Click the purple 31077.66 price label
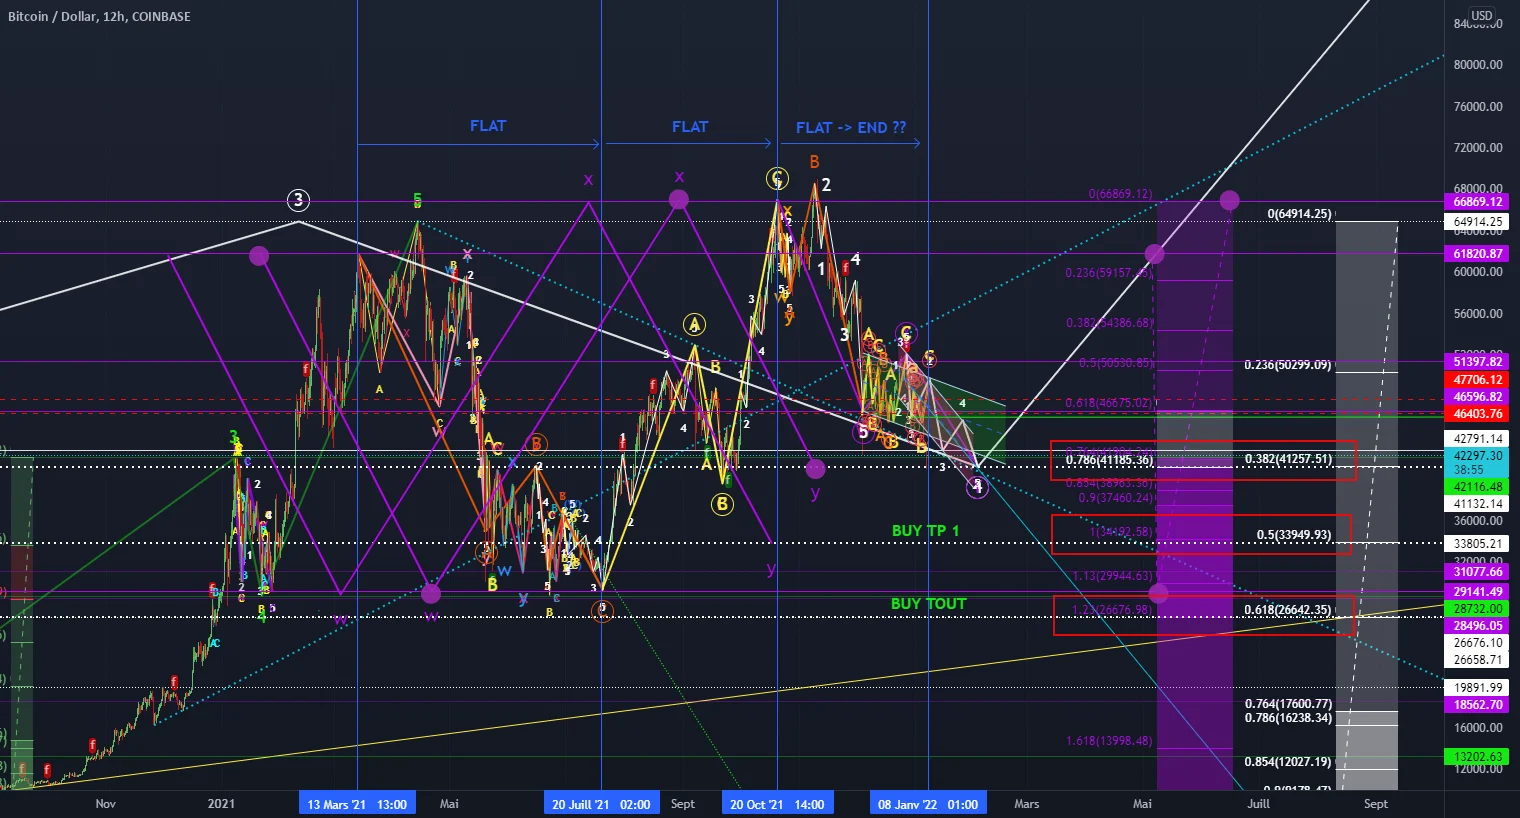The height and width of the screenshot is (818, 1520). pyautogui.click(x=1478, y=572)
